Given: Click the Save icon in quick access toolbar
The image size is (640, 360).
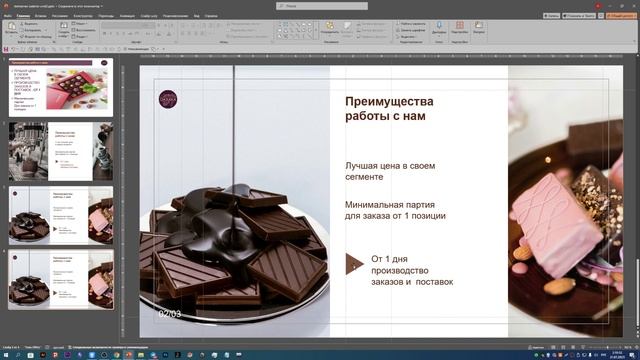Looking at the screenshot, I should pos(6,49).
